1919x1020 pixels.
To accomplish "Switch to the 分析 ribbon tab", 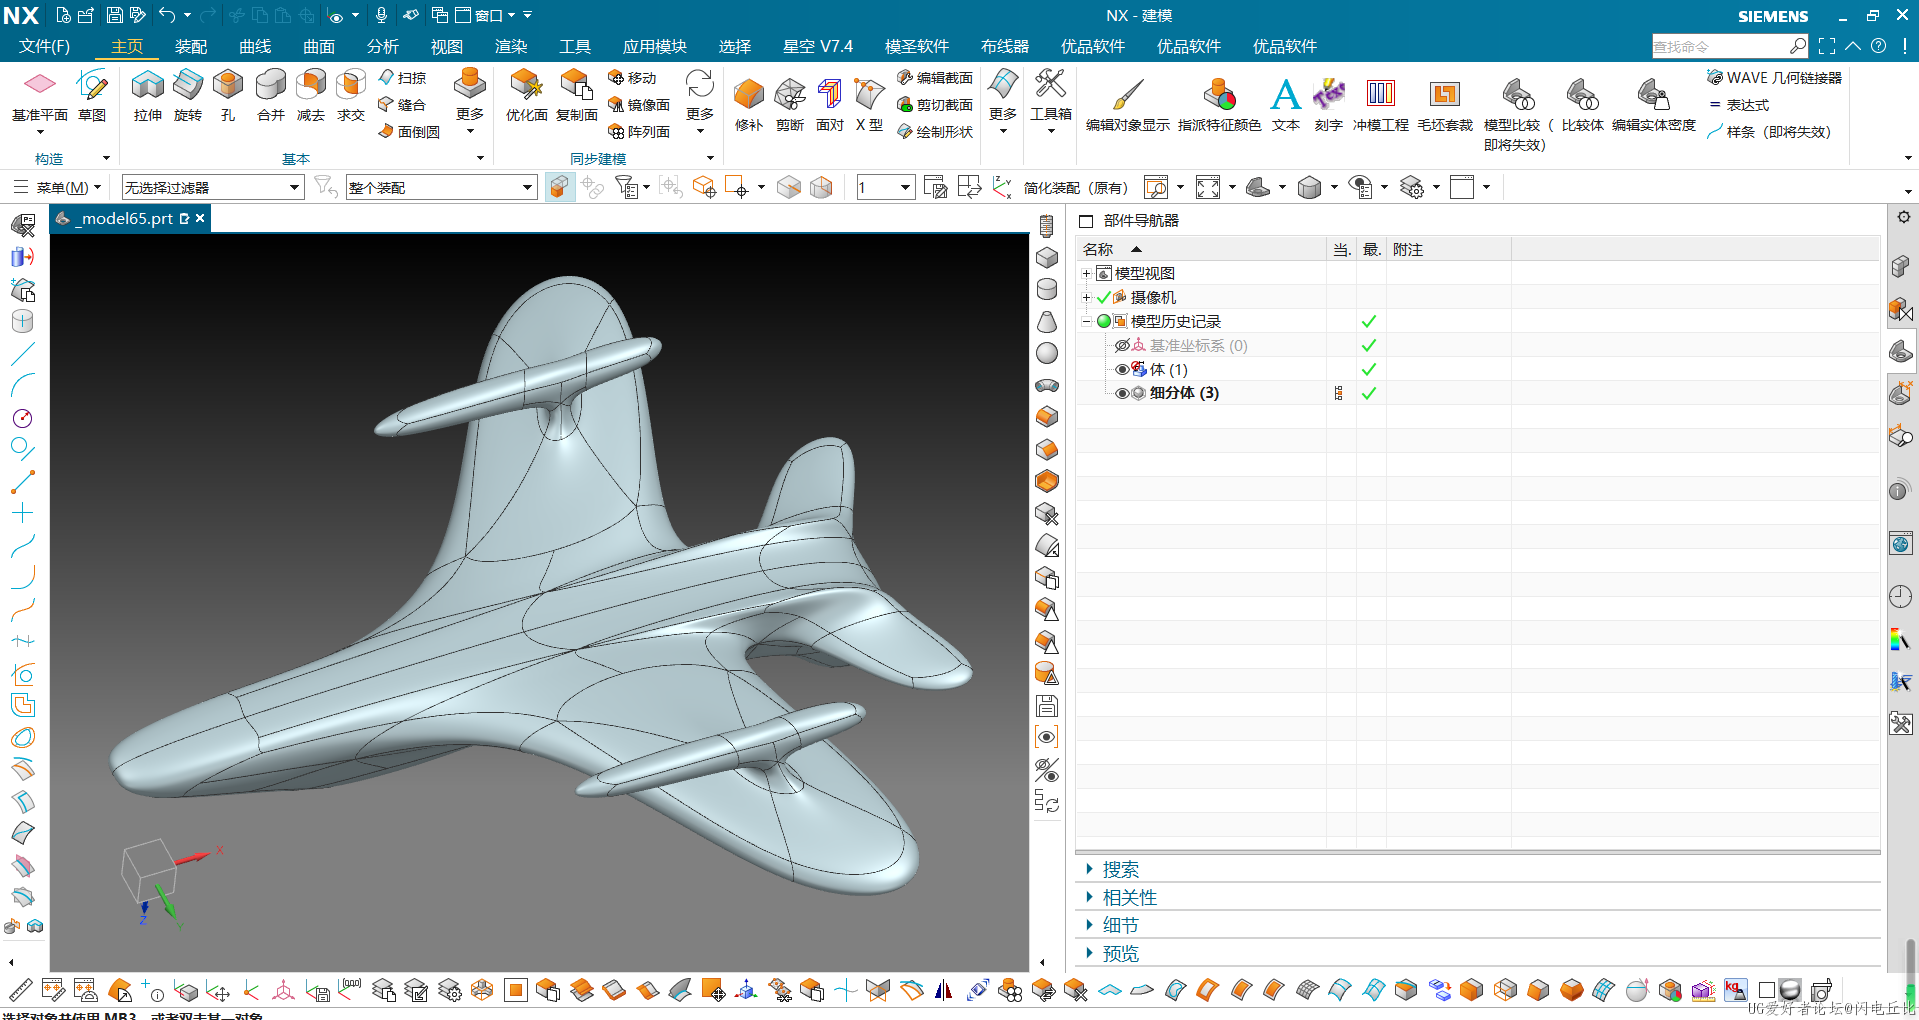I will pyautogui.click(x=383, y=46).
